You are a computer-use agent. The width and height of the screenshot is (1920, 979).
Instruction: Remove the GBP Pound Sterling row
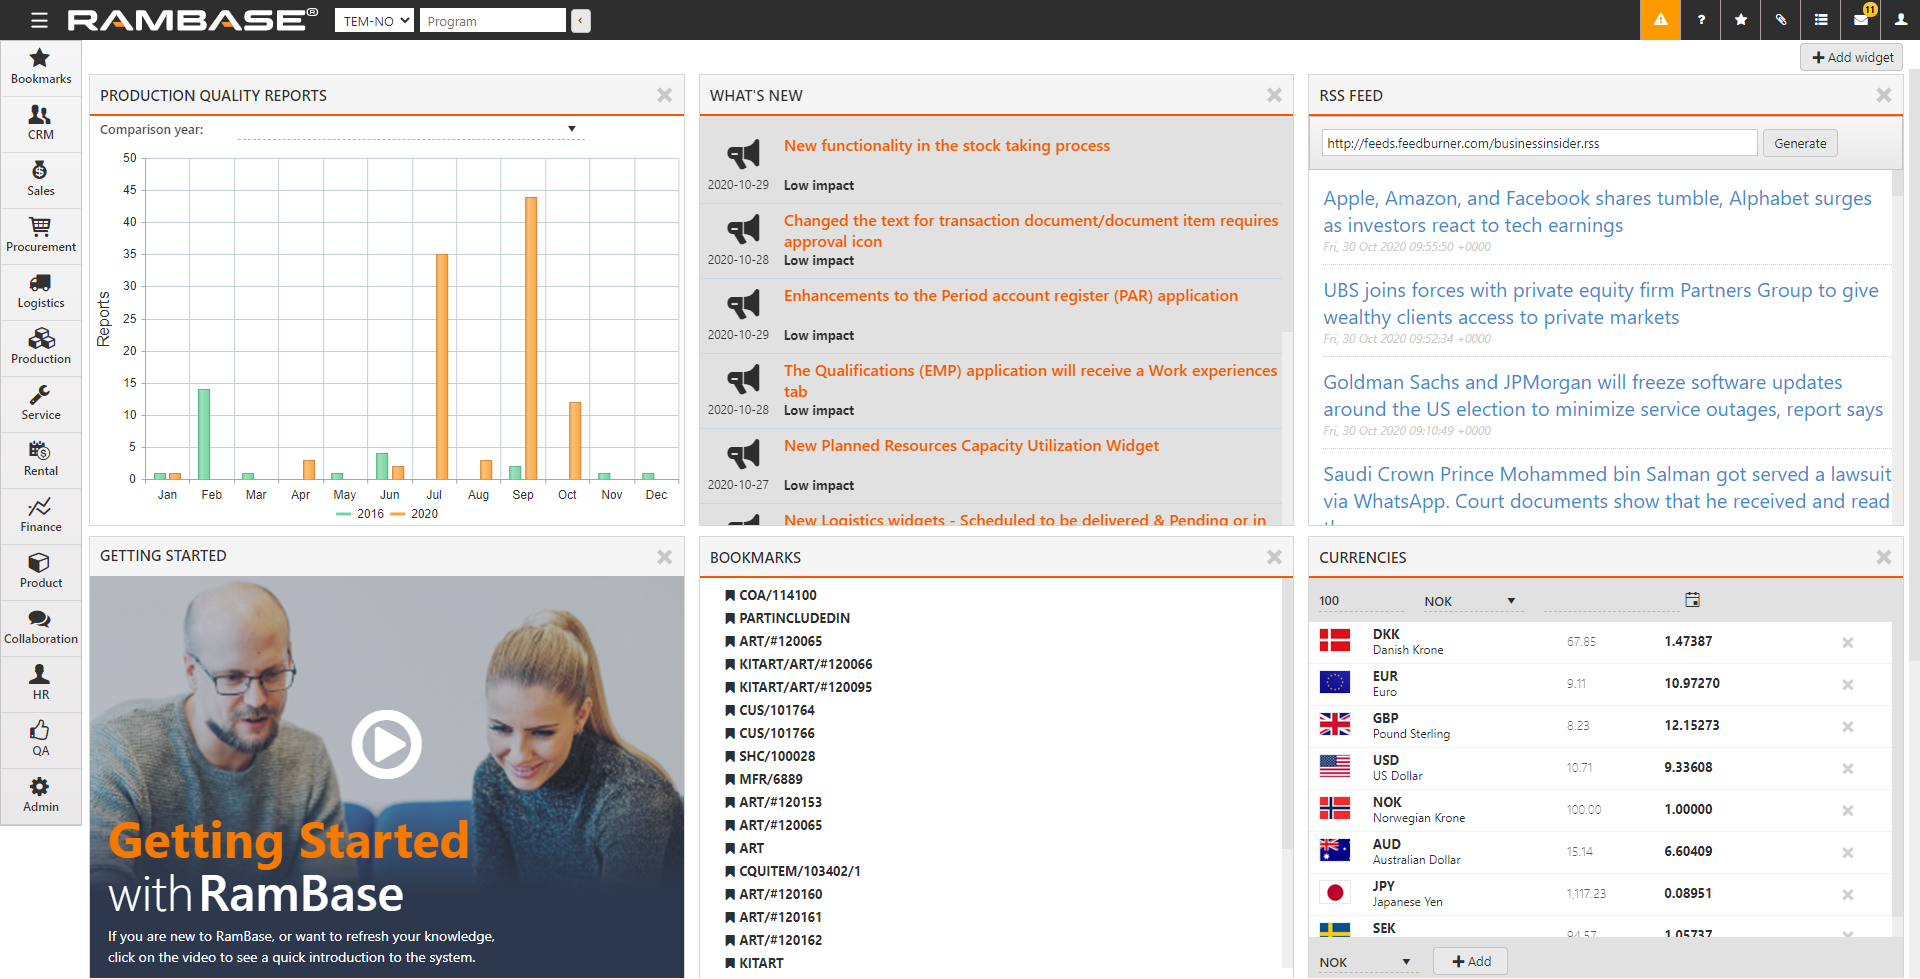coord(1847,727)
